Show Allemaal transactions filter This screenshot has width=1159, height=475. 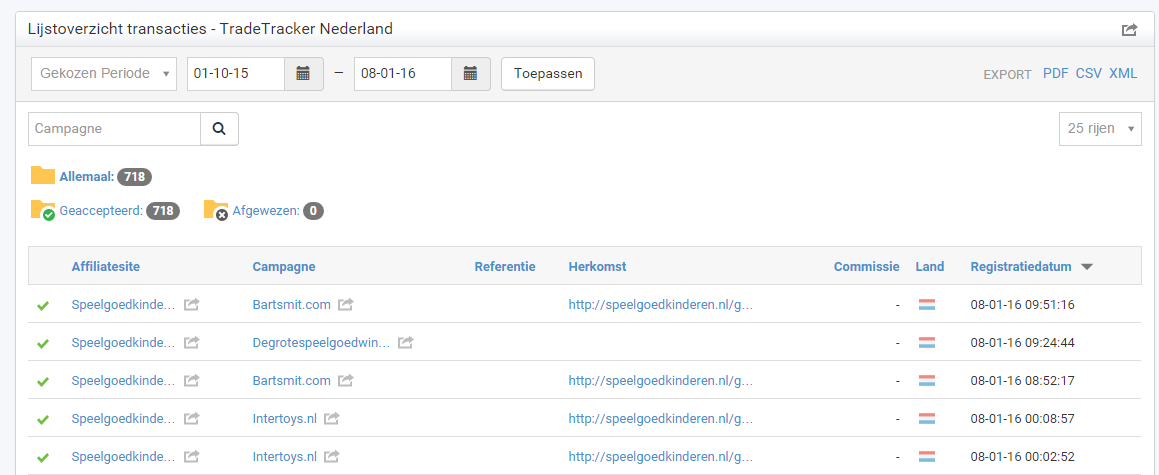pyautogui.click(x=86, y=177)
